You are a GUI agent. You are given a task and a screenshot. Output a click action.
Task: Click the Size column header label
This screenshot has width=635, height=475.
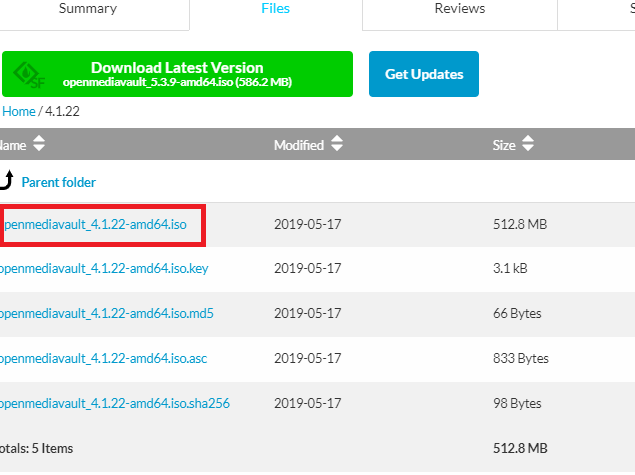(504, 145)
